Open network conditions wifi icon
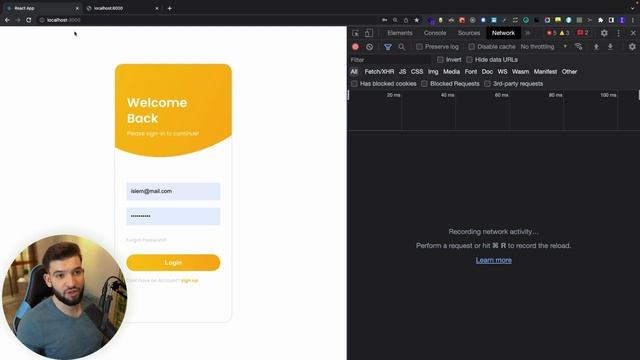This screenshot has height=360, width=640. coord(578,47)
